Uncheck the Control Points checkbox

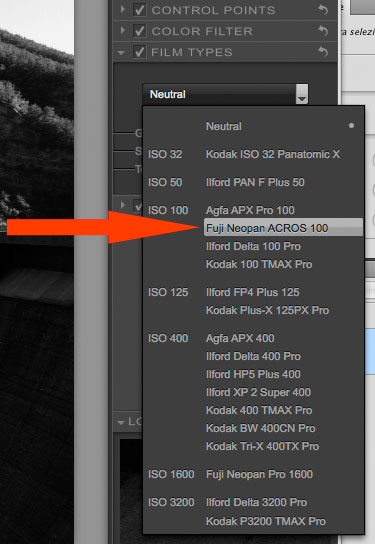139,10
